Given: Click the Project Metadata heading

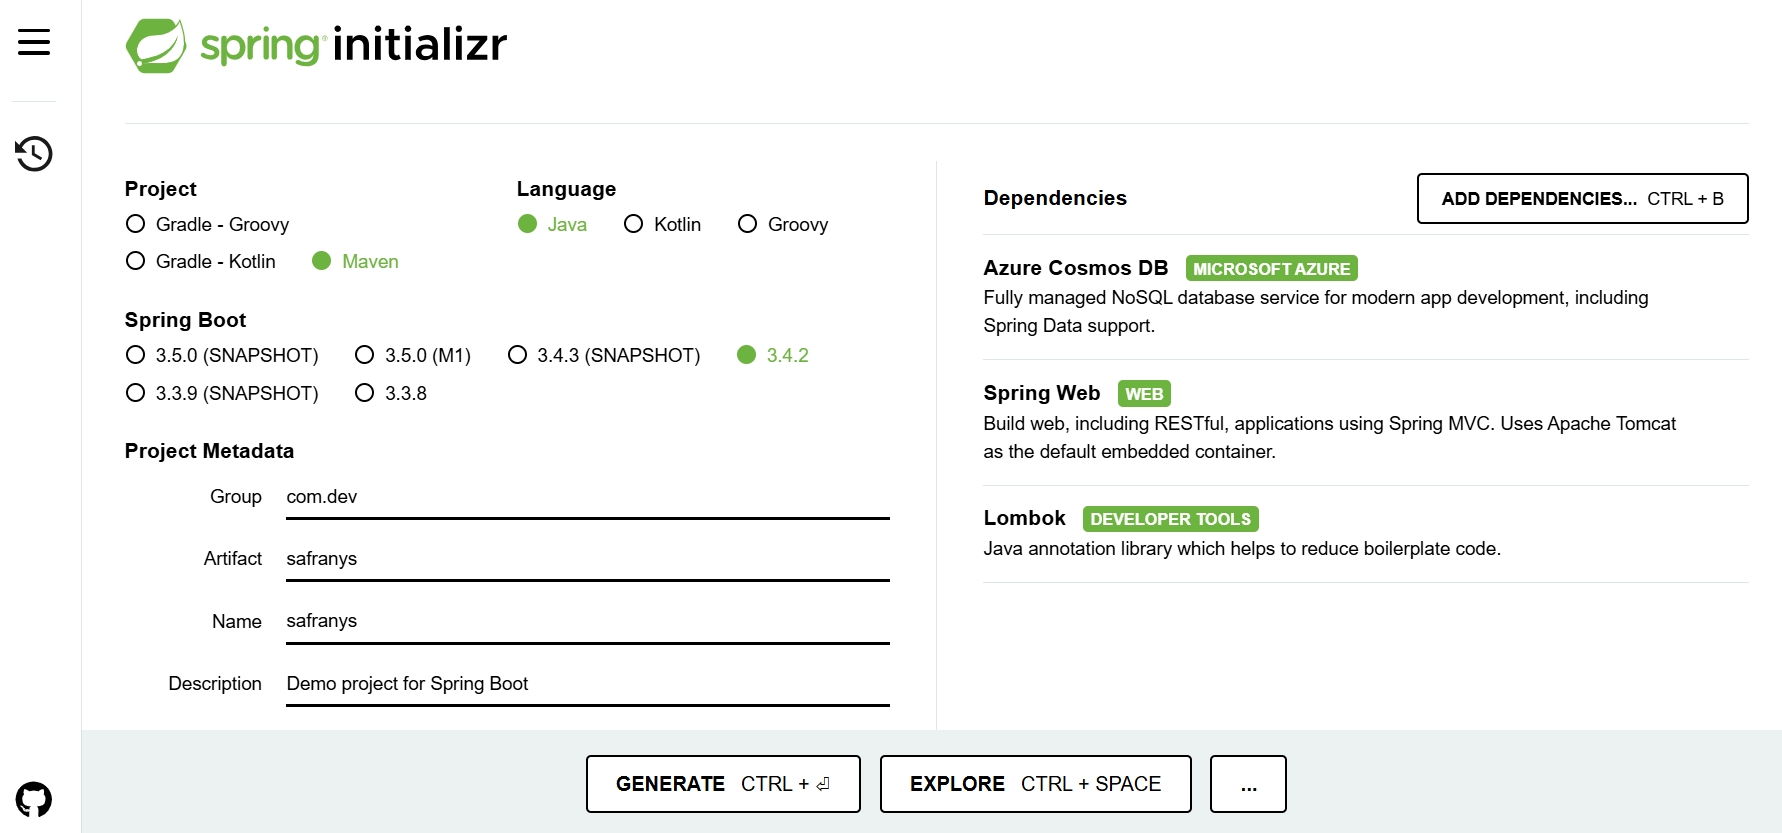Looking at the screenshot, I should tap(209, 451).
